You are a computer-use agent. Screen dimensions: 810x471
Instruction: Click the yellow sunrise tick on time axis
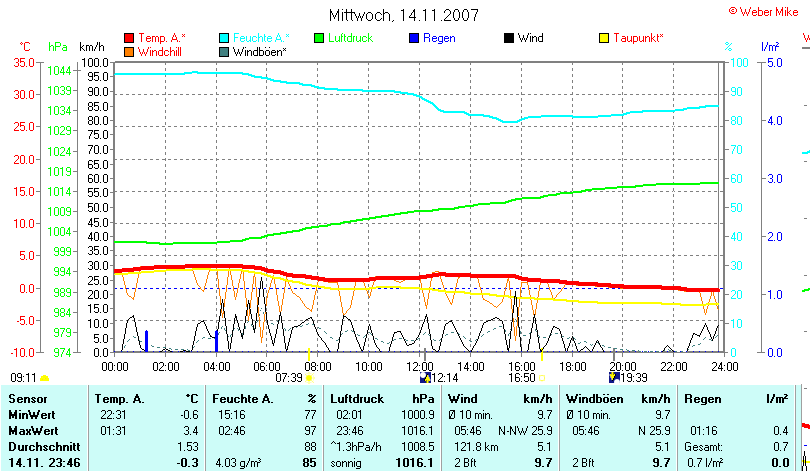coord(309,355)
